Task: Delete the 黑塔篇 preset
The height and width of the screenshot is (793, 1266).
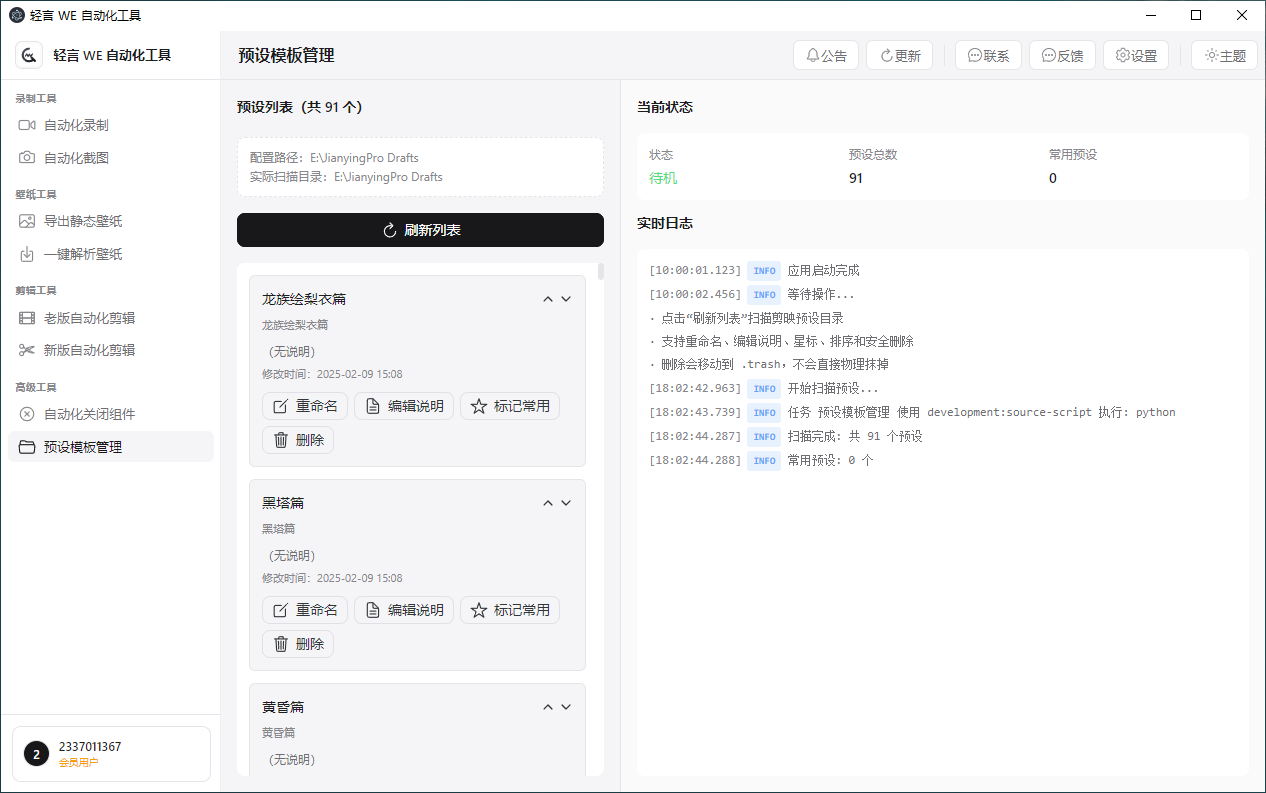Action: coord(297,643)
